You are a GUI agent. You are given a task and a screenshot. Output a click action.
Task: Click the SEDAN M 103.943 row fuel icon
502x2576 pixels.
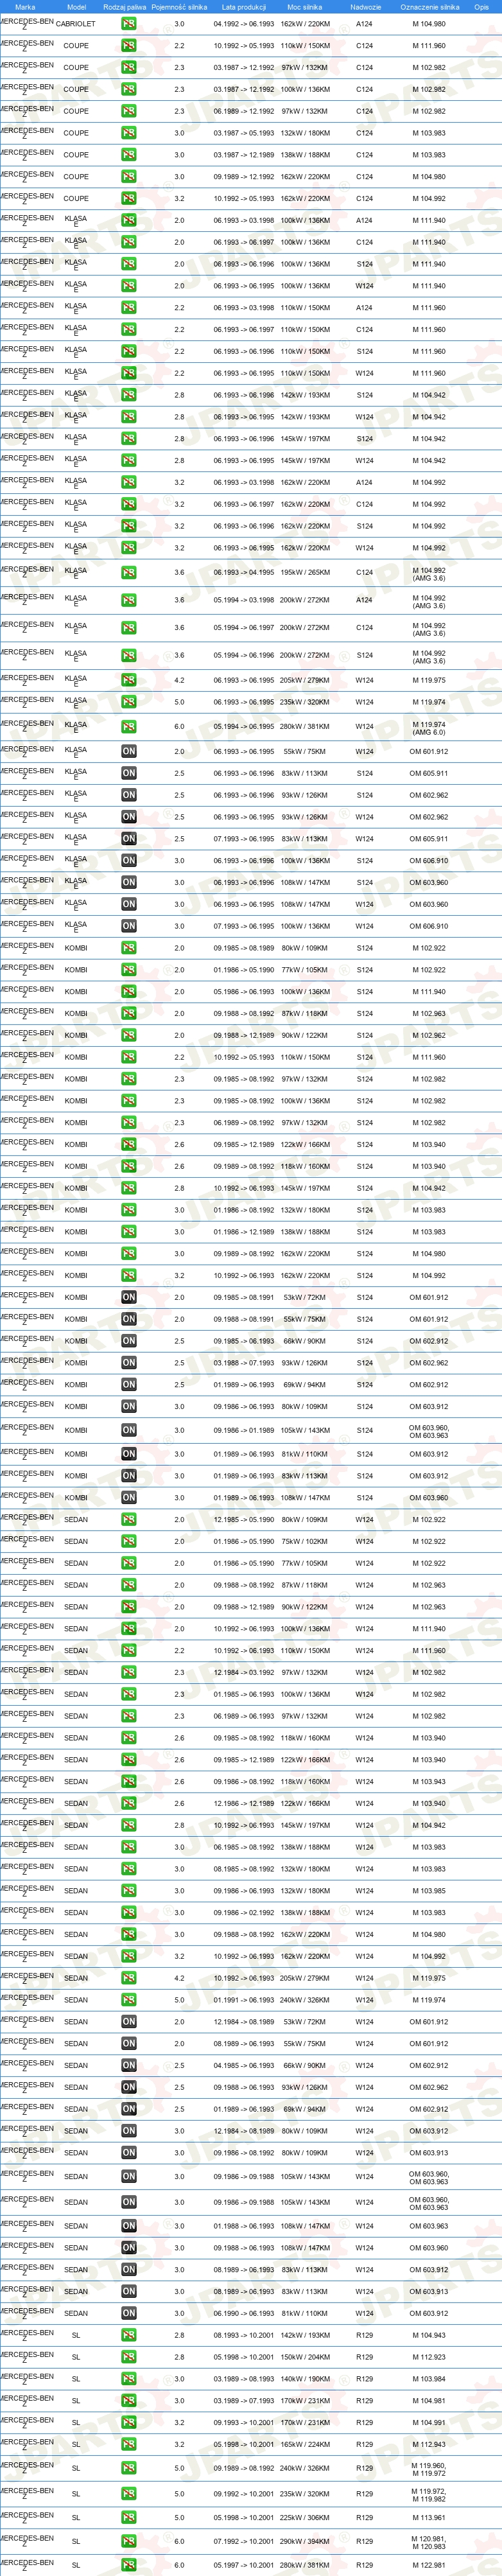pyautogui.click(x=129, y=1782)
